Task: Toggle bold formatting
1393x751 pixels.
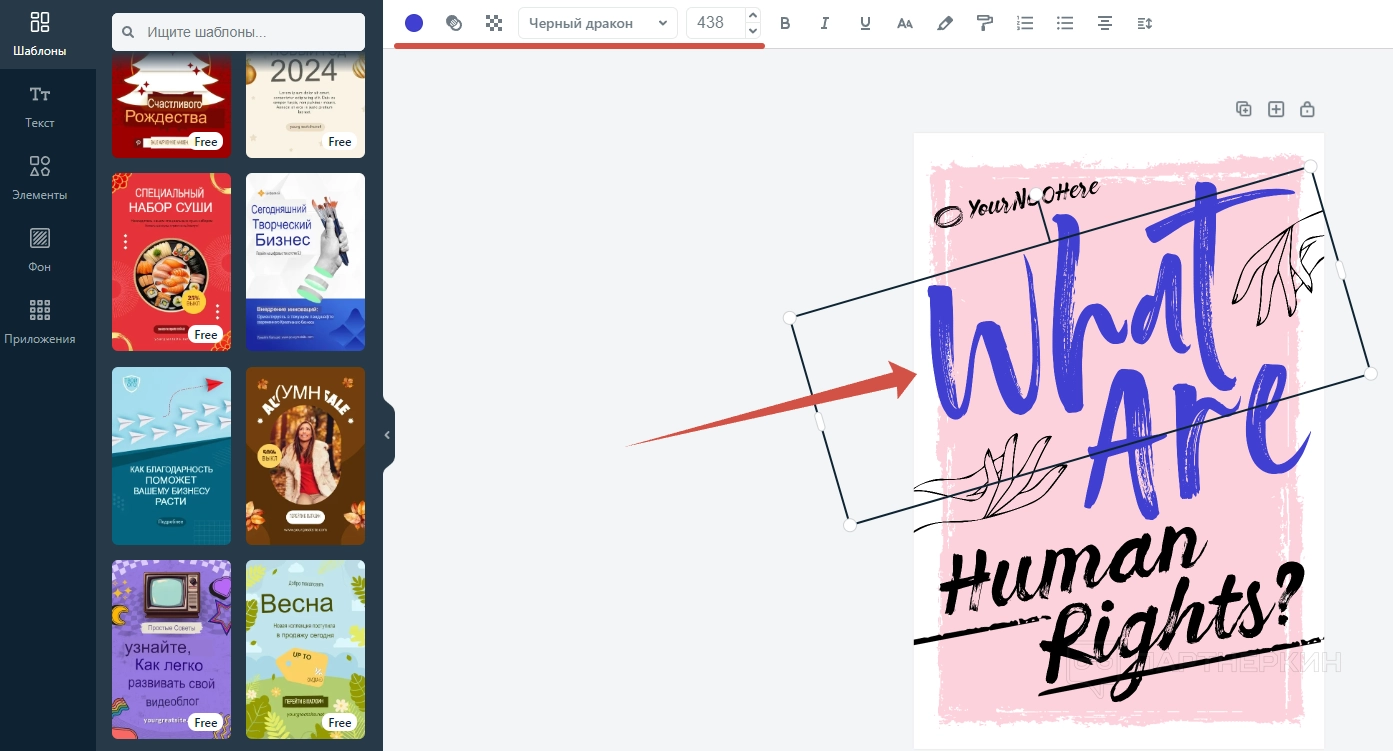Action: tap(785, 23)
